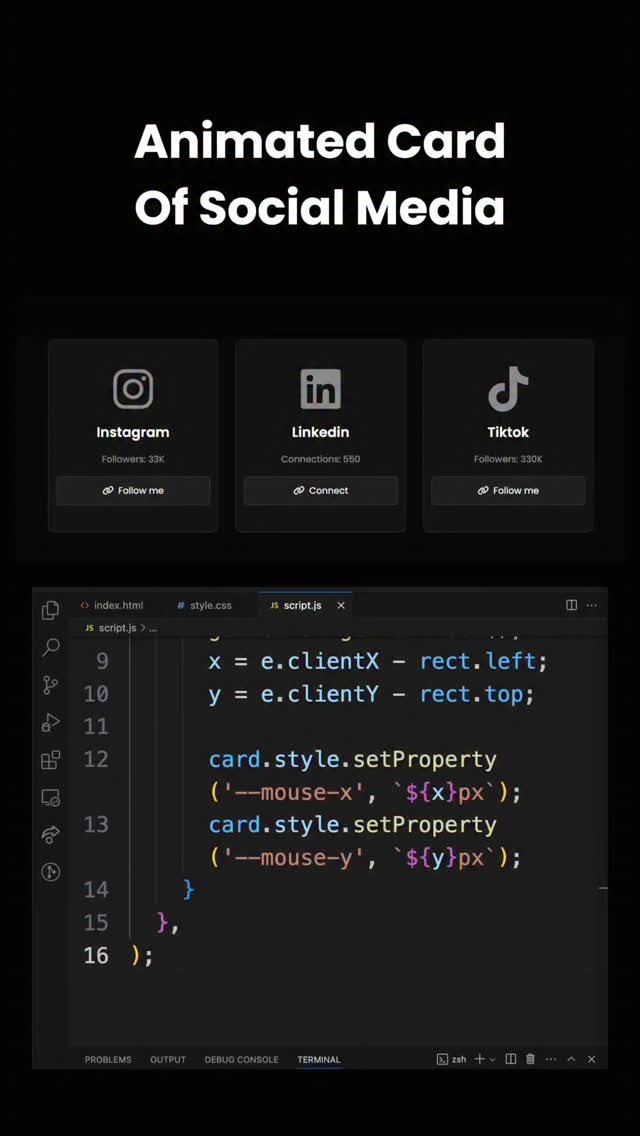Click script.js in the breadcrumb path
640x1136 pixels.
tap(117, 628)
